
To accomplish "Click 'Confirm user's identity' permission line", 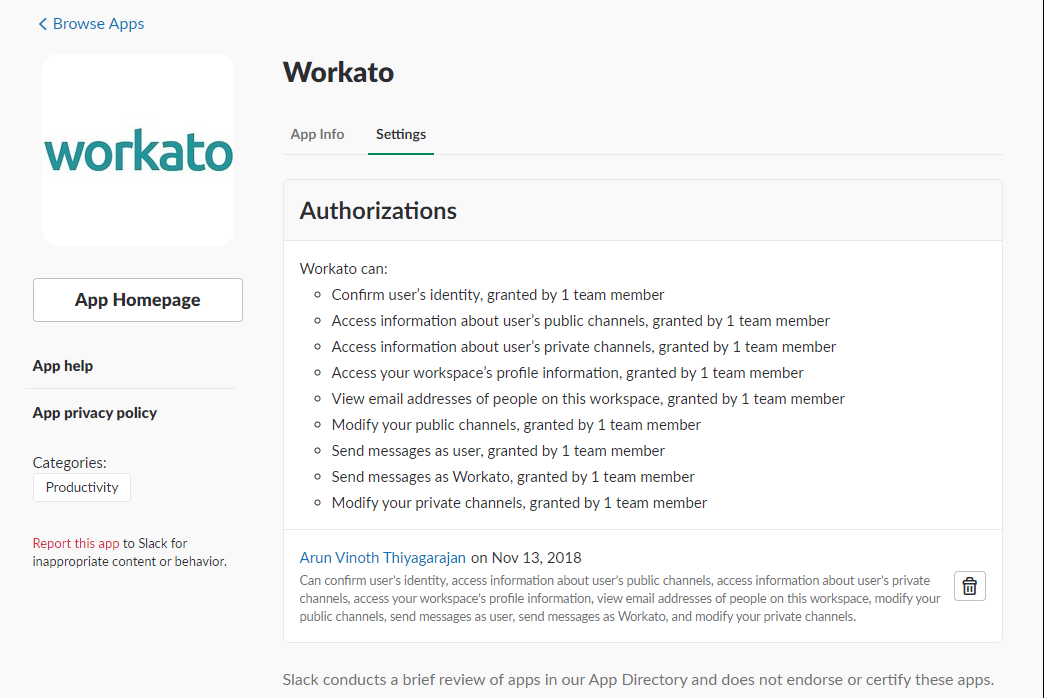I will 497,295.
